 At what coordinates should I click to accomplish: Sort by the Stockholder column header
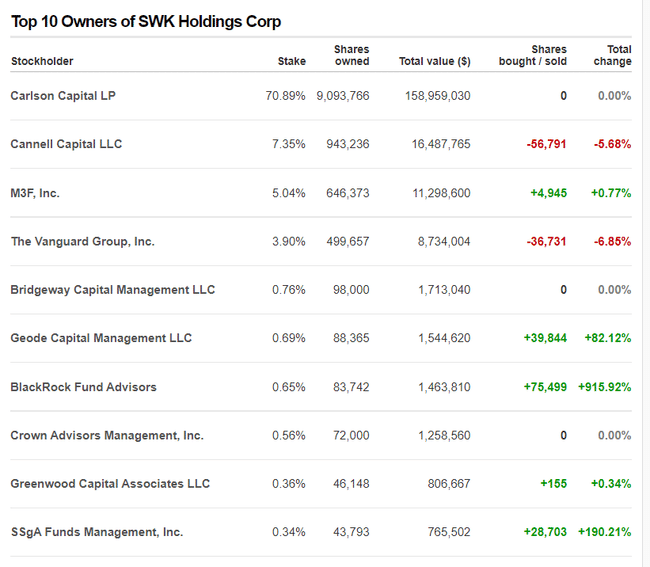pos(42,61)
